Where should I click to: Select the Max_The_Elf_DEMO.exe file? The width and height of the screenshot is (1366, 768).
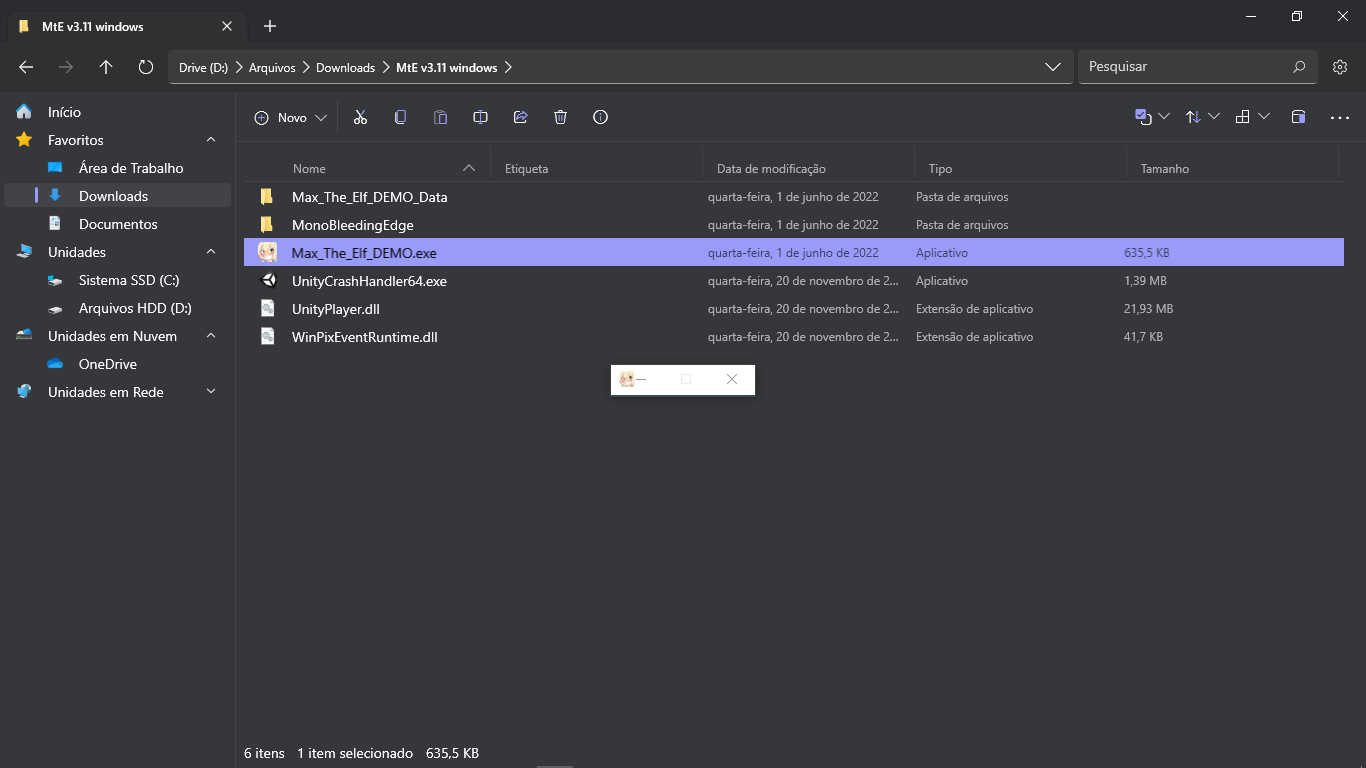(794, 253)
